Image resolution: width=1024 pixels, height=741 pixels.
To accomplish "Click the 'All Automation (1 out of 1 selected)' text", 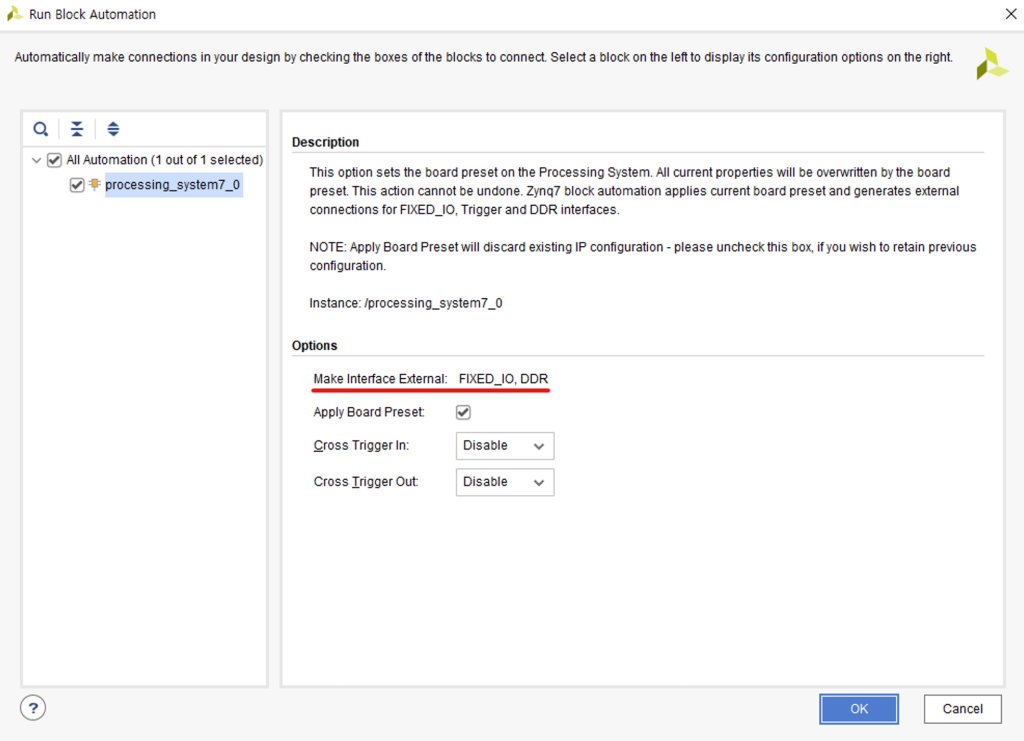I will 165,160.
